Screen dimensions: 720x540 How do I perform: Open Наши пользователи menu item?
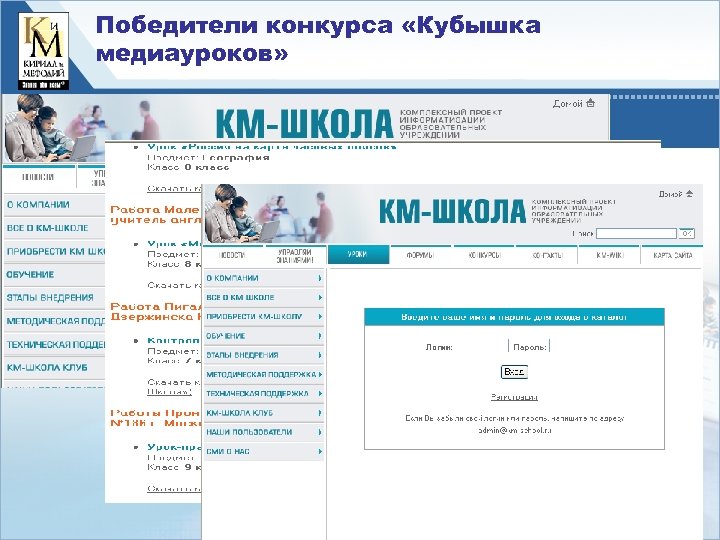(264, 432)
